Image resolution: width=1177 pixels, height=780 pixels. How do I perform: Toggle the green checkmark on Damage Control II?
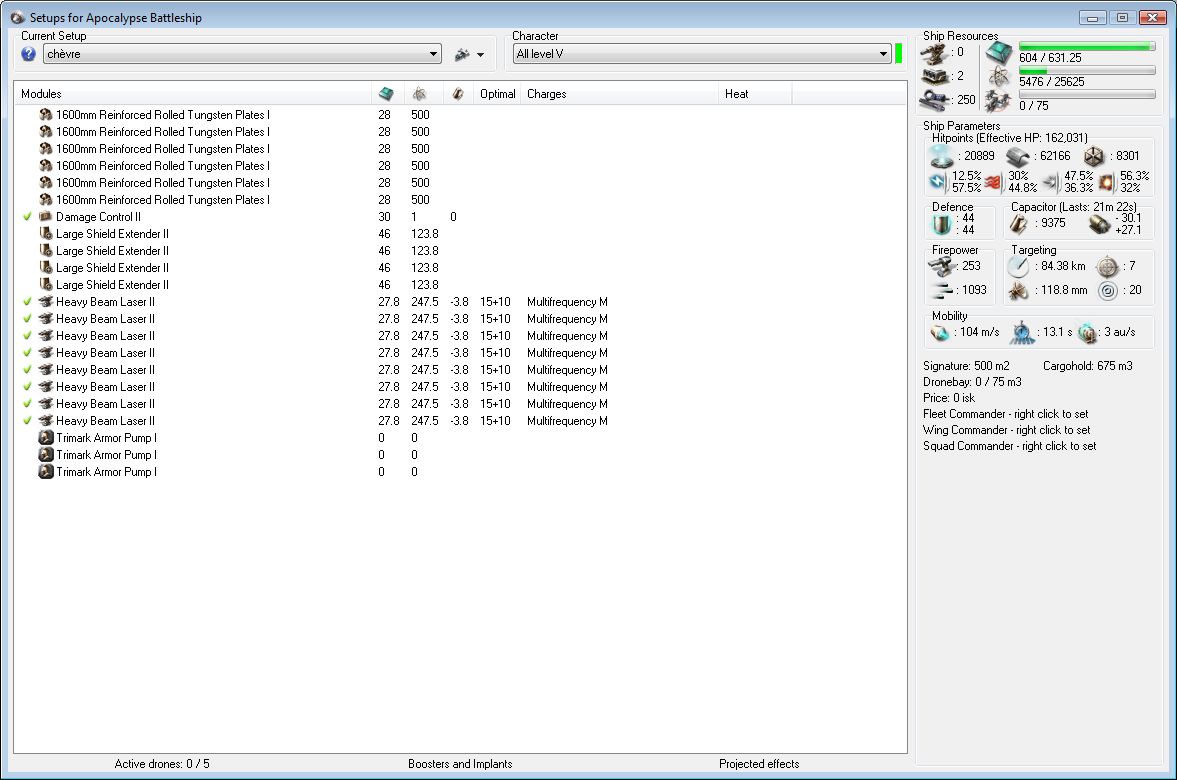tap(28, 216)
